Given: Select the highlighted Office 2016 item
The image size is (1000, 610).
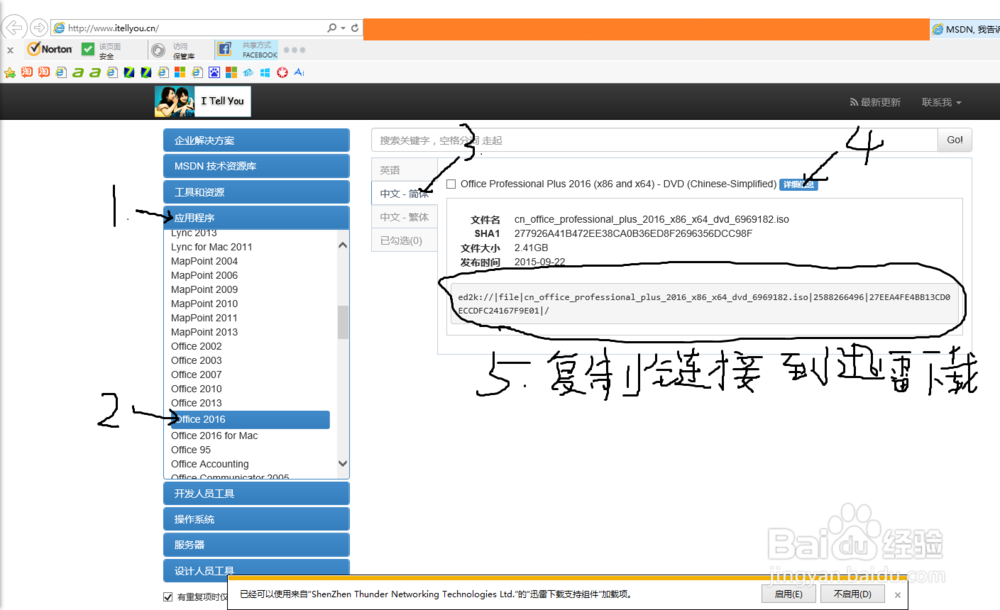Looking at the screenshot, I should pyautogui.click(x=249, y=419).
